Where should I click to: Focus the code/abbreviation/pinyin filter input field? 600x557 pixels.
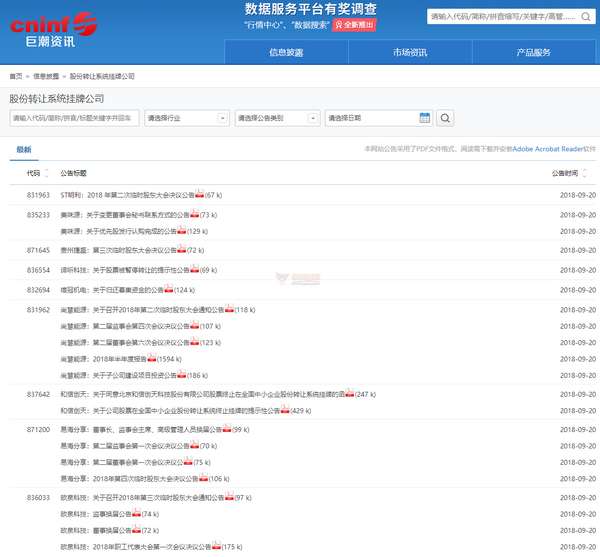(x=73, y=118)
